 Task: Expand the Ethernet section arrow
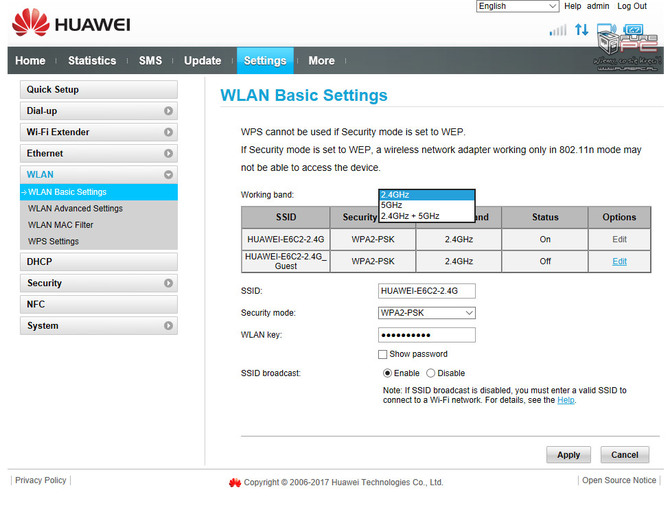click(168, 153)
